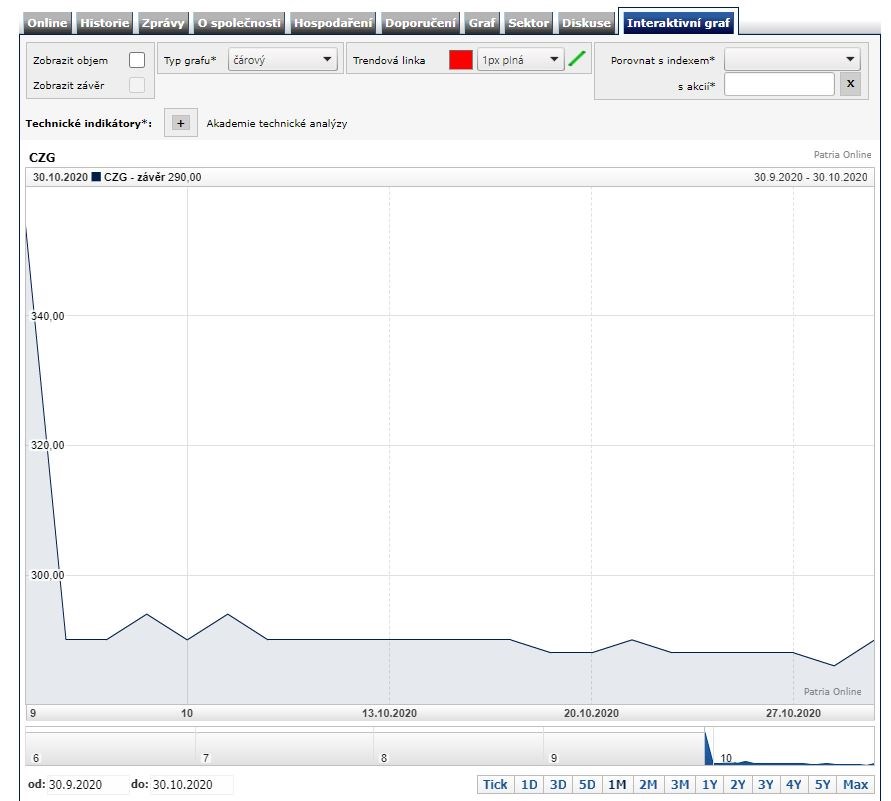Image resolution: width=891 pixels, height=801 pixels.
Task: Open Akademie technické analýzy link
Action: pyautogui.click(x=277, y=124)
